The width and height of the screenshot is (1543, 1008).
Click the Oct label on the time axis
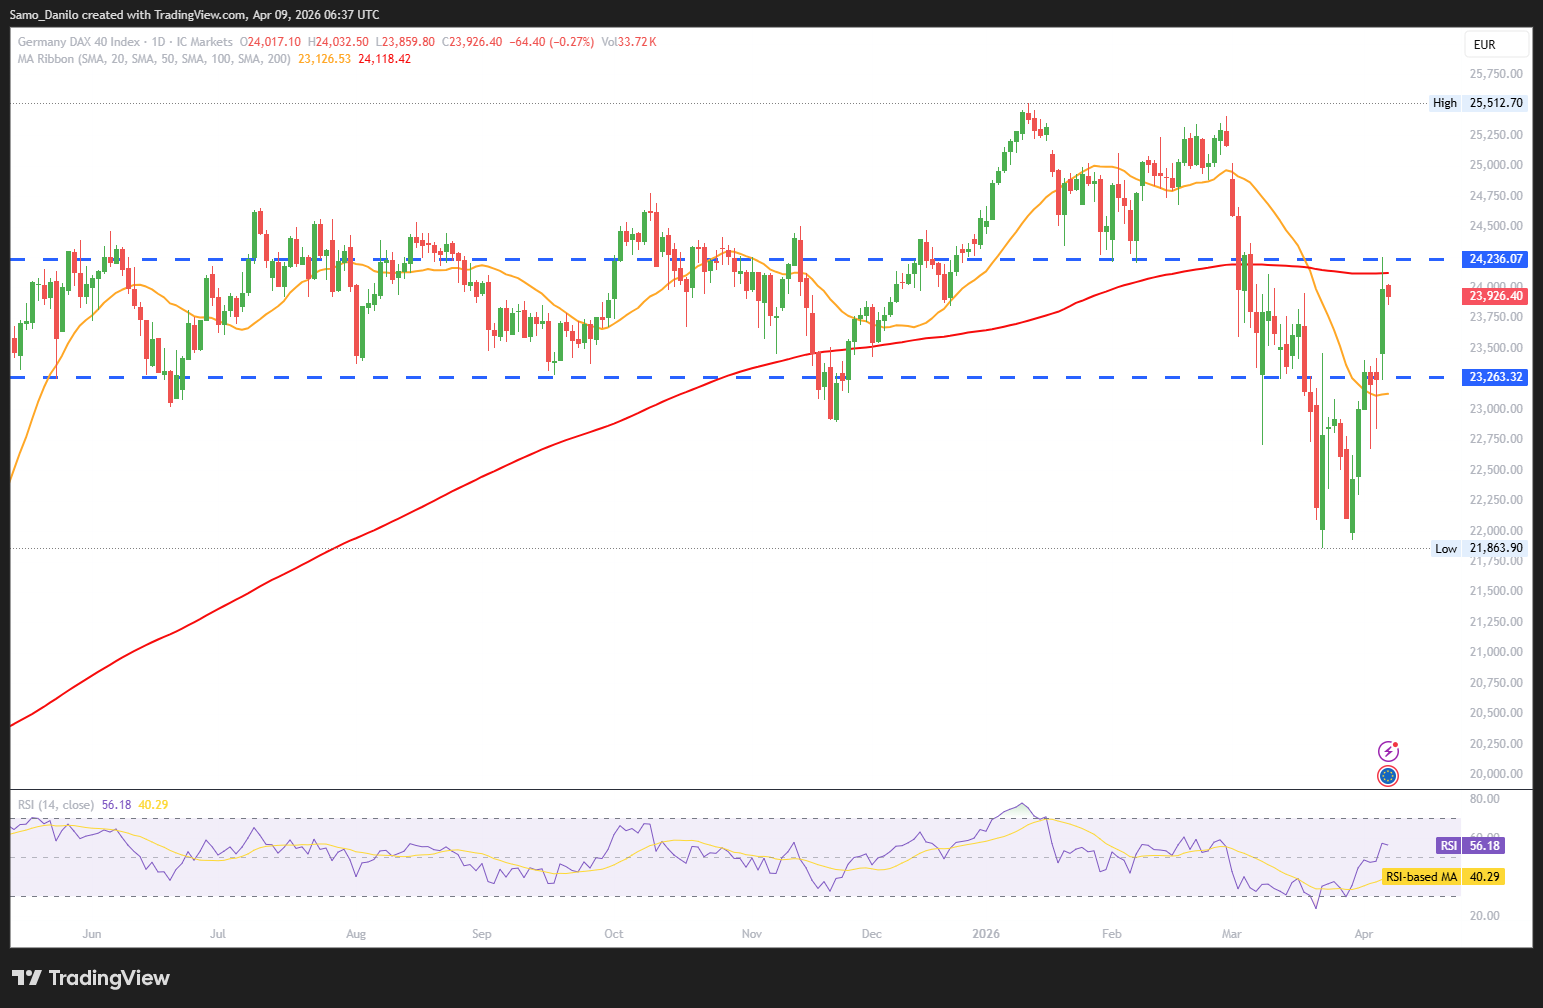[614, 934]
